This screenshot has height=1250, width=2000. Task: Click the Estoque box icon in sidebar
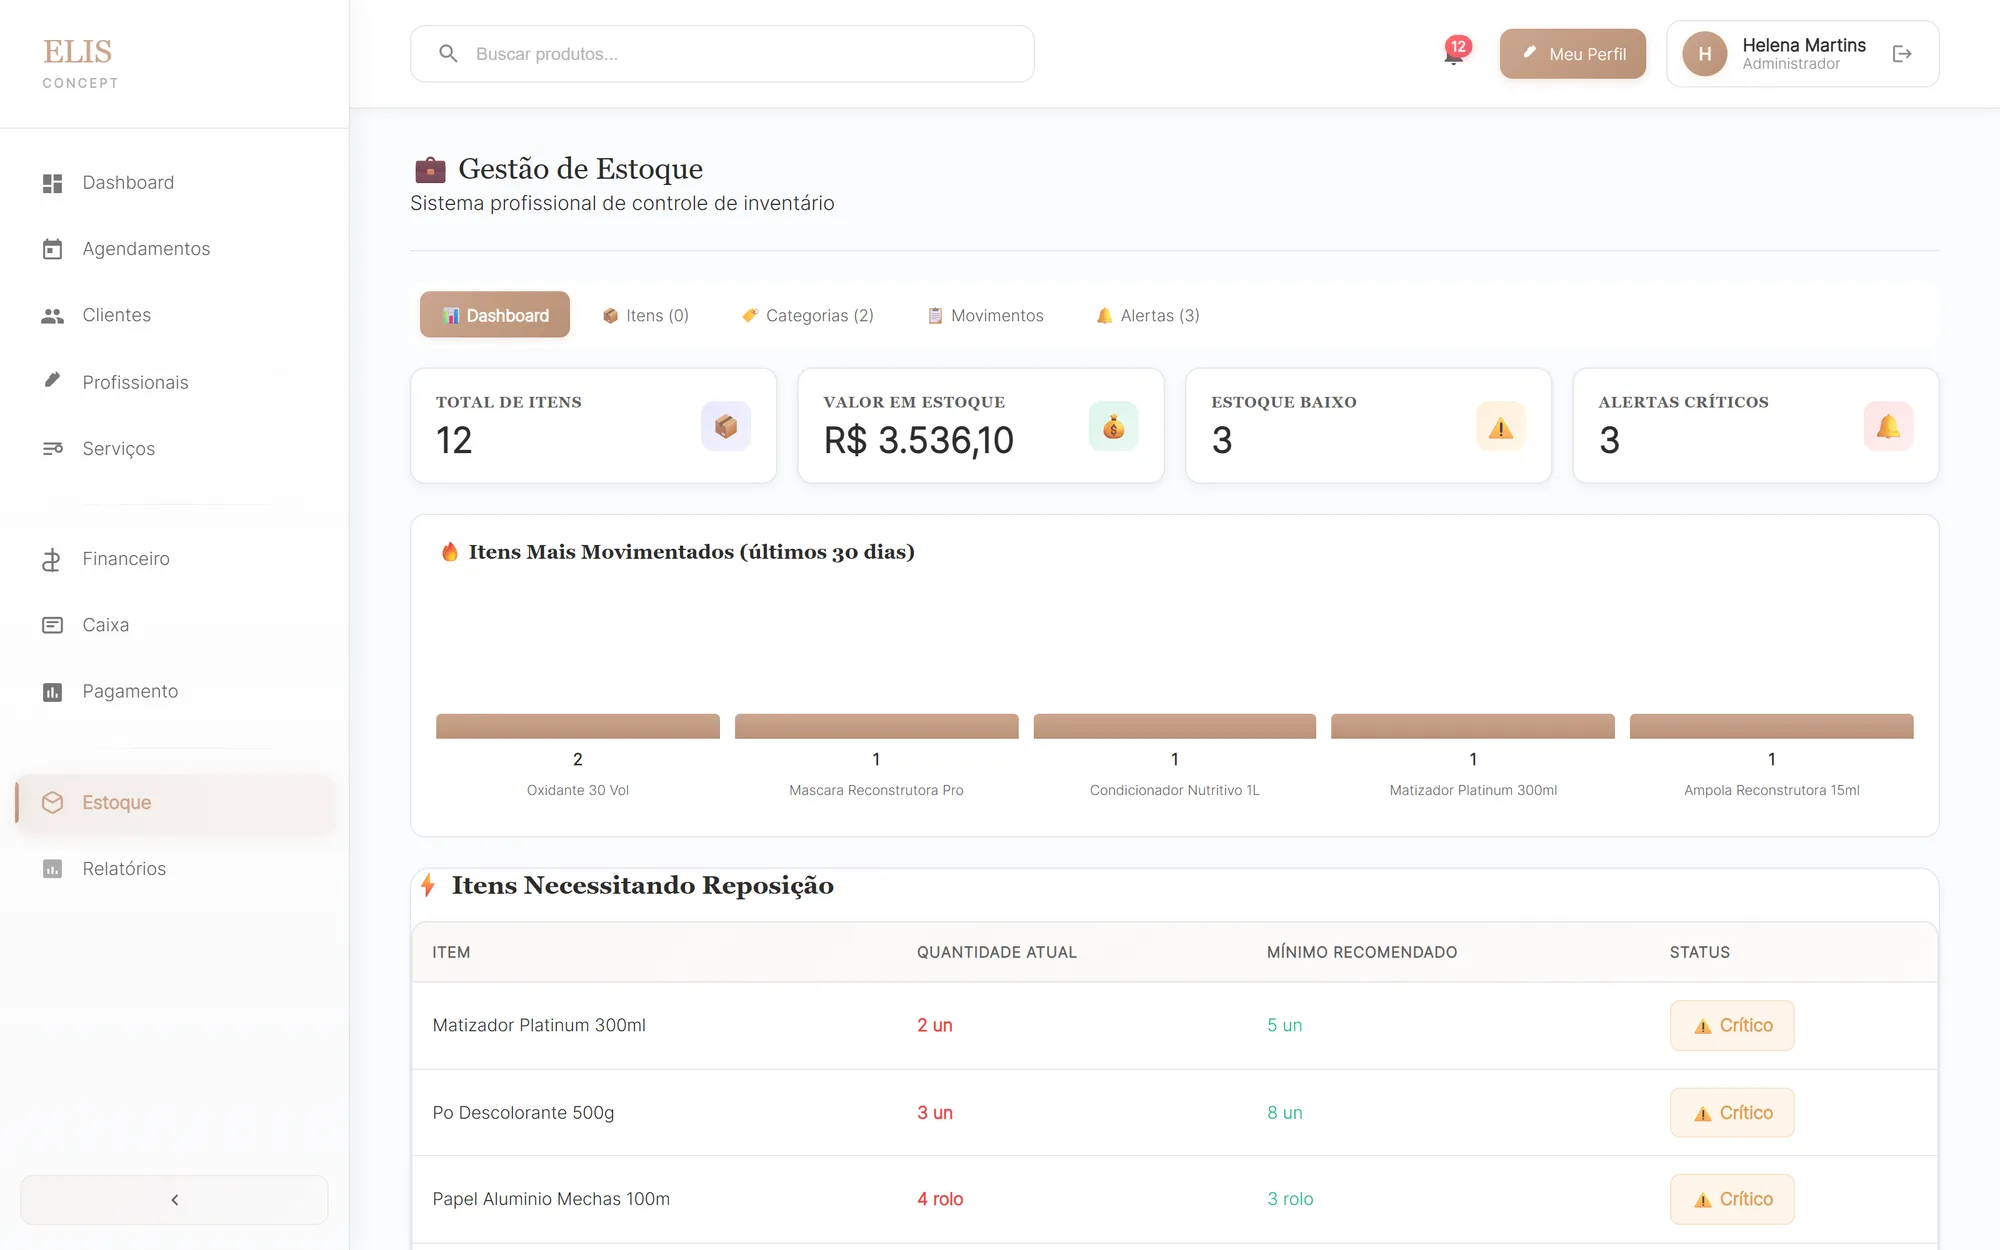click(x=53, y=802)
